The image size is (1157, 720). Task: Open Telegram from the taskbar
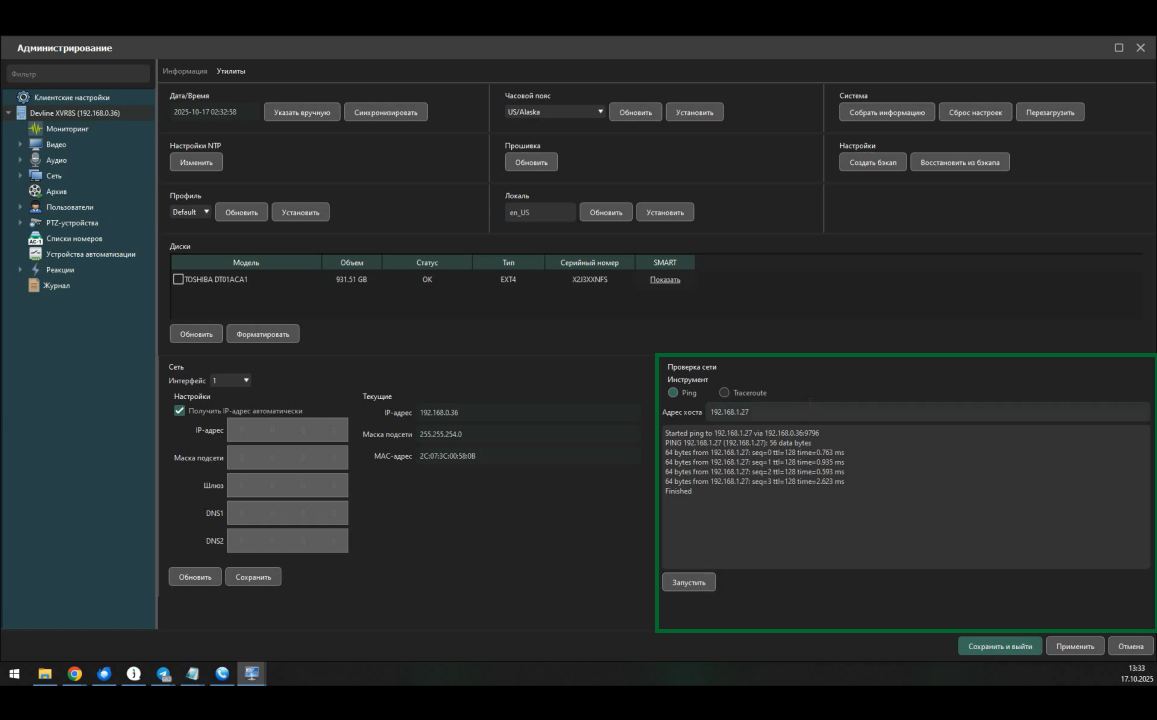pos(163,674)
